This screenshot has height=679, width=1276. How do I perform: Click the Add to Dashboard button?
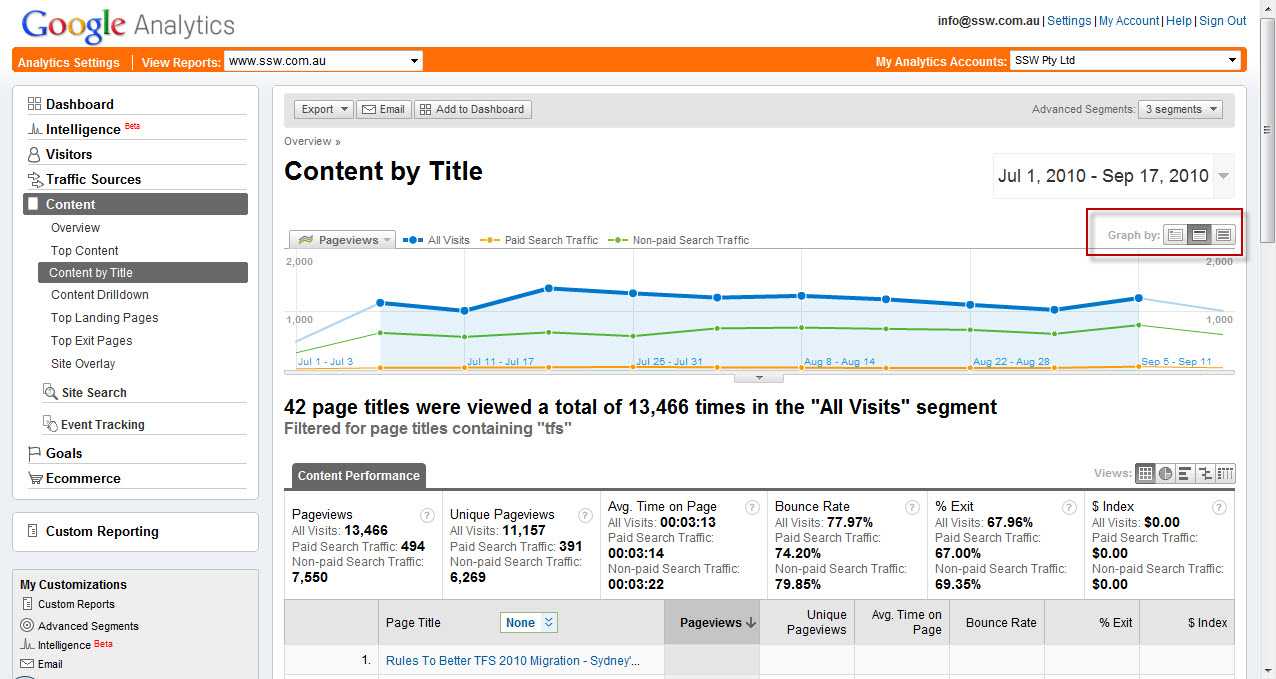click(x=472, y=109)
